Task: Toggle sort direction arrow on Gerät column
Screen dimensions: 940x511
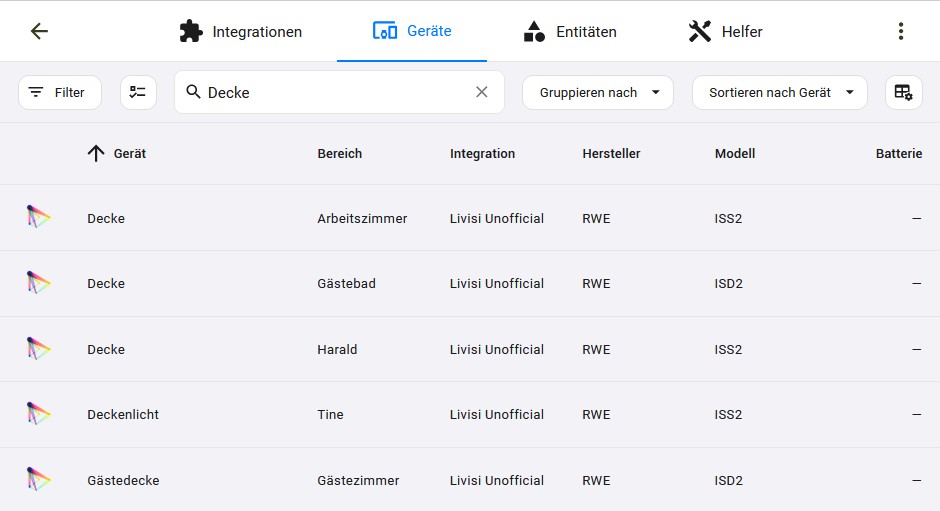Action: pos(96,154)
